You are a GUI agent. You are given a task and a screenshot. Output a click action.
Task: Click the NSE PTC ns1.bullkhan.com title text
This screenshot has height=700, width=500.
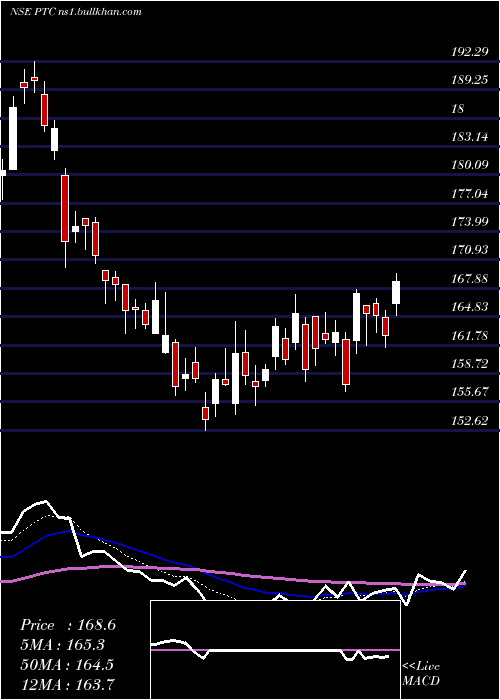coord(76,12)
